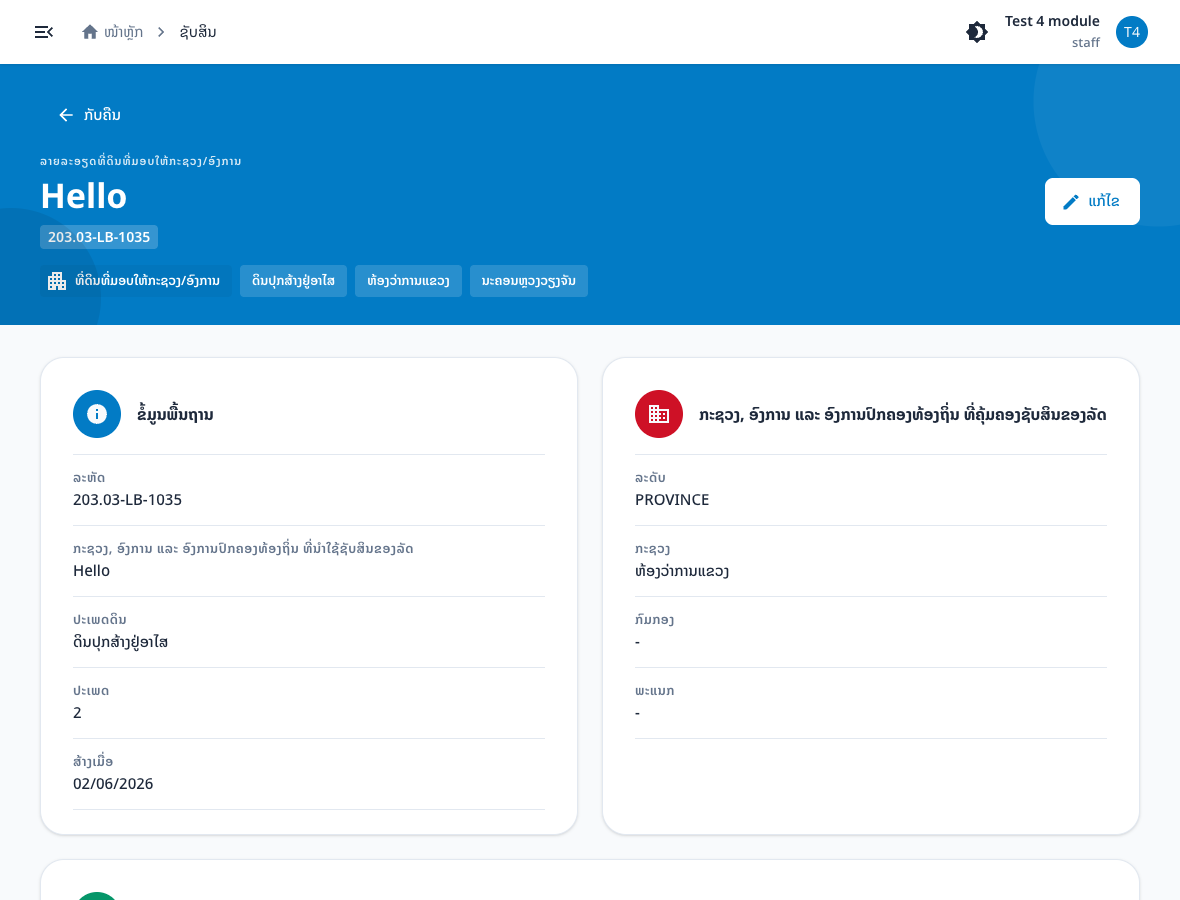
Task: Toggle dark mode brightness icon
Action: (x=977, y=32)
